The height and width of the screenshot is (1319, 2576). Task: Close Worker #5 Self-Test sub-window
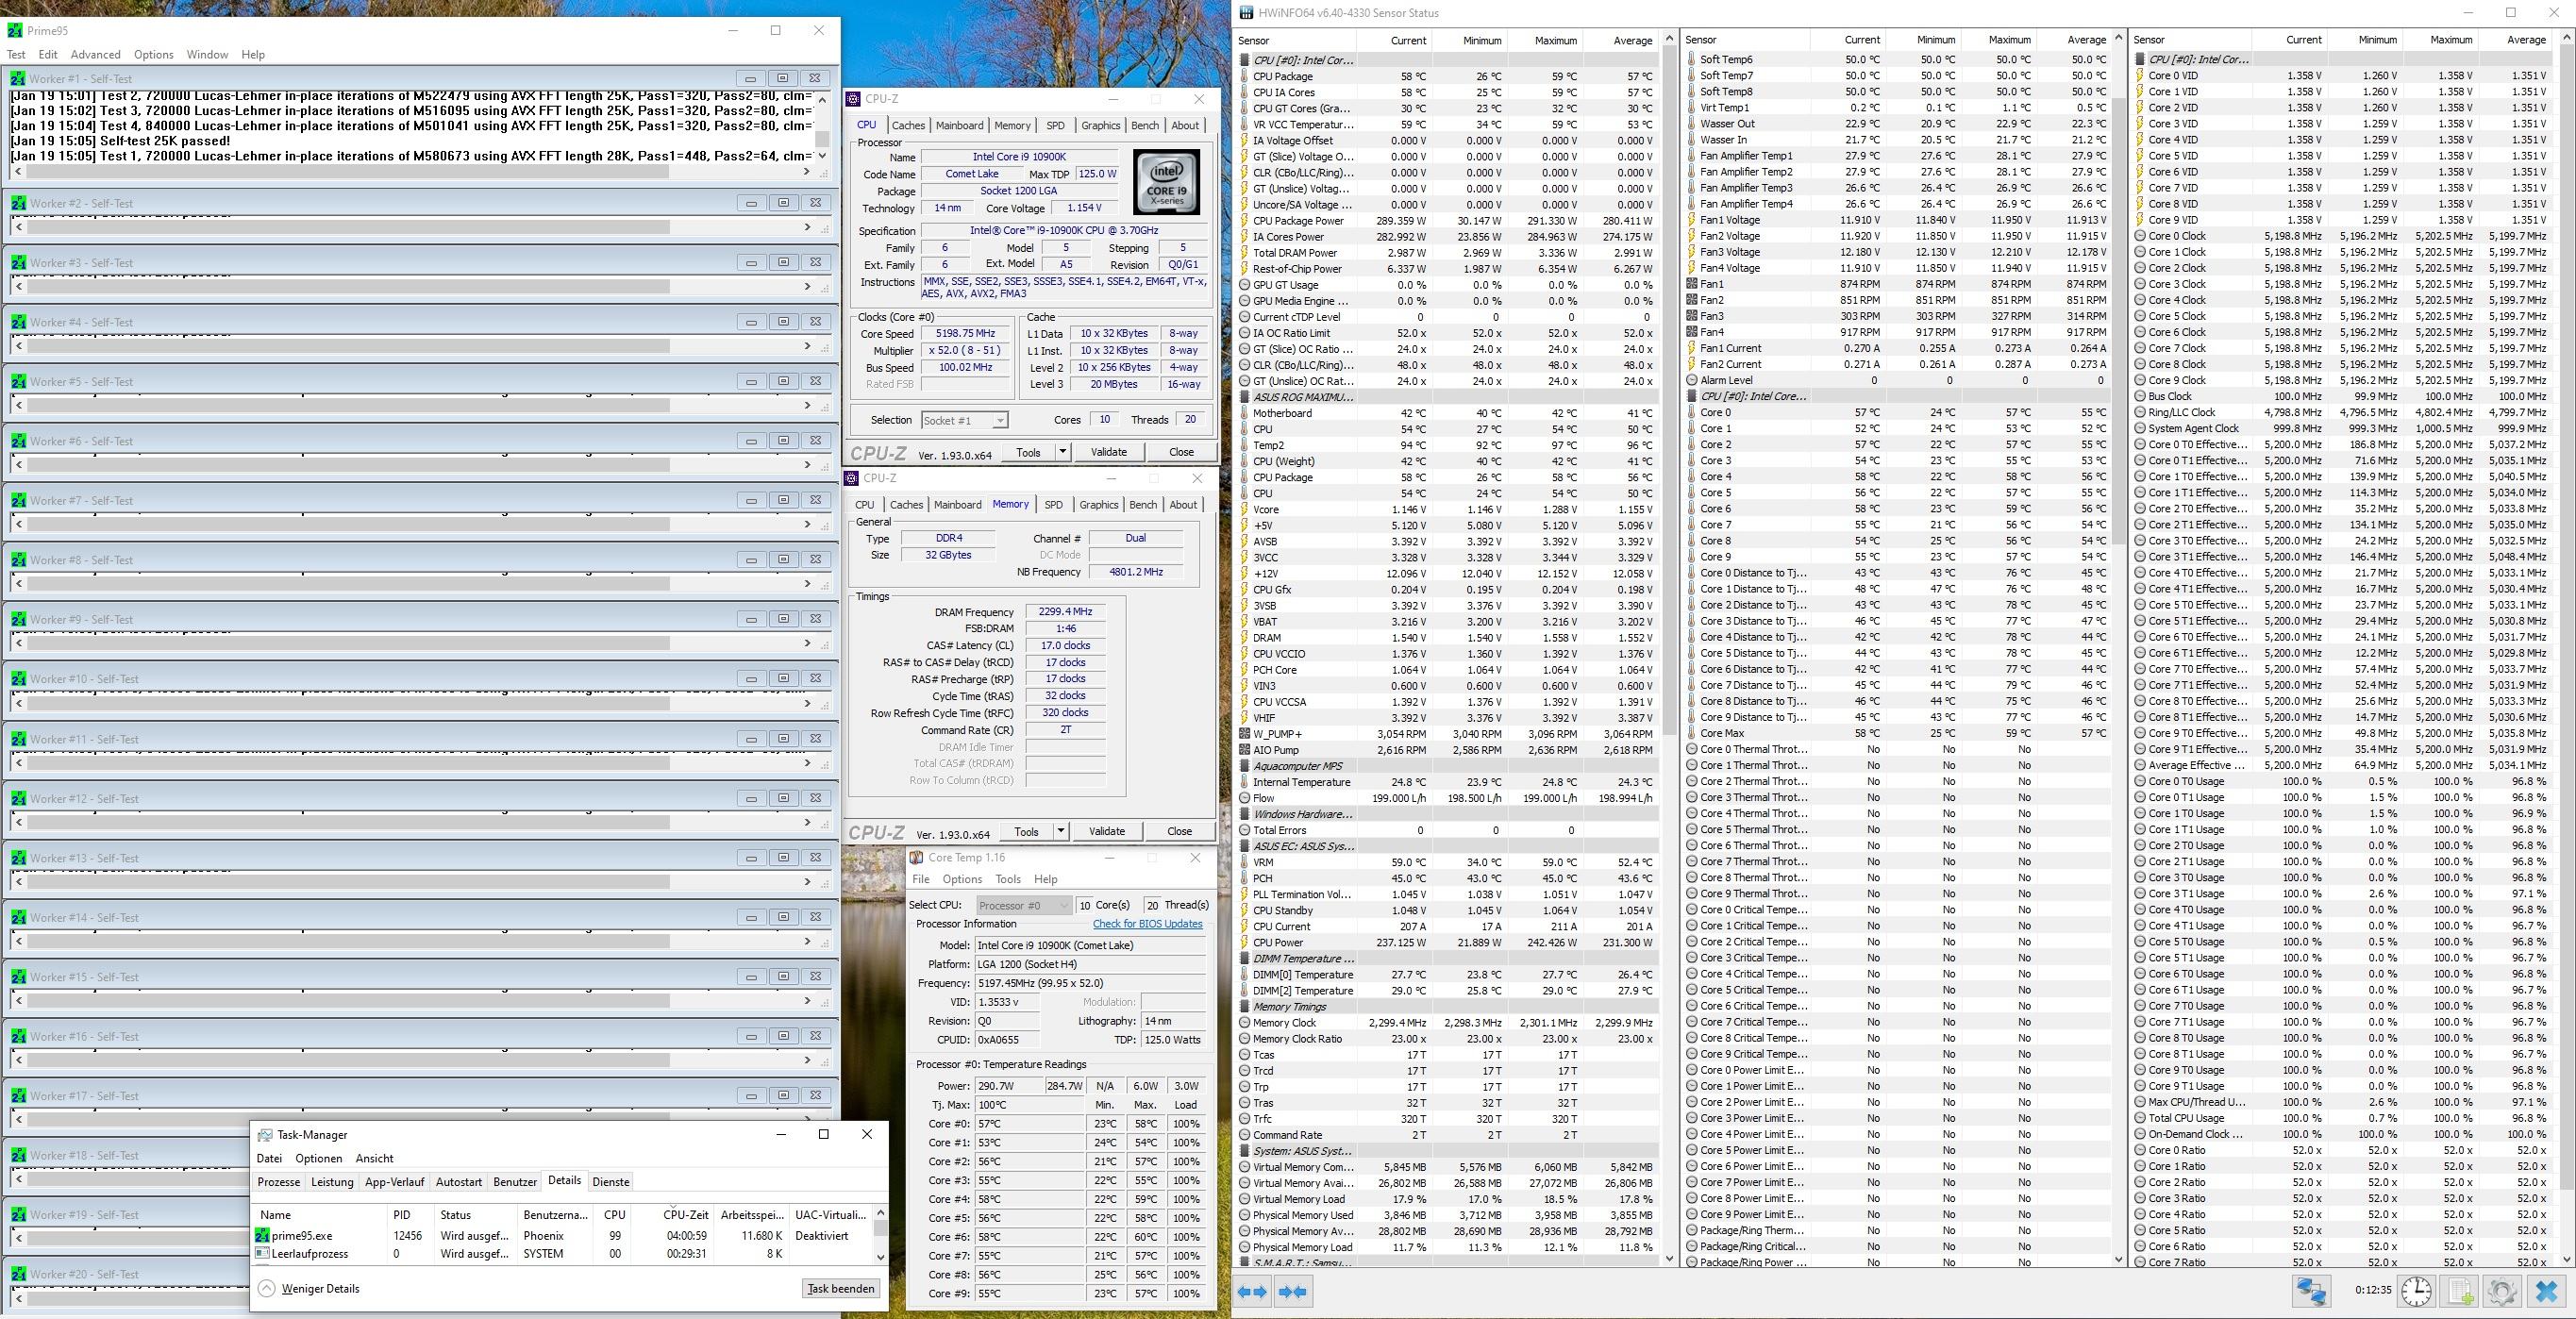(815, 381)
